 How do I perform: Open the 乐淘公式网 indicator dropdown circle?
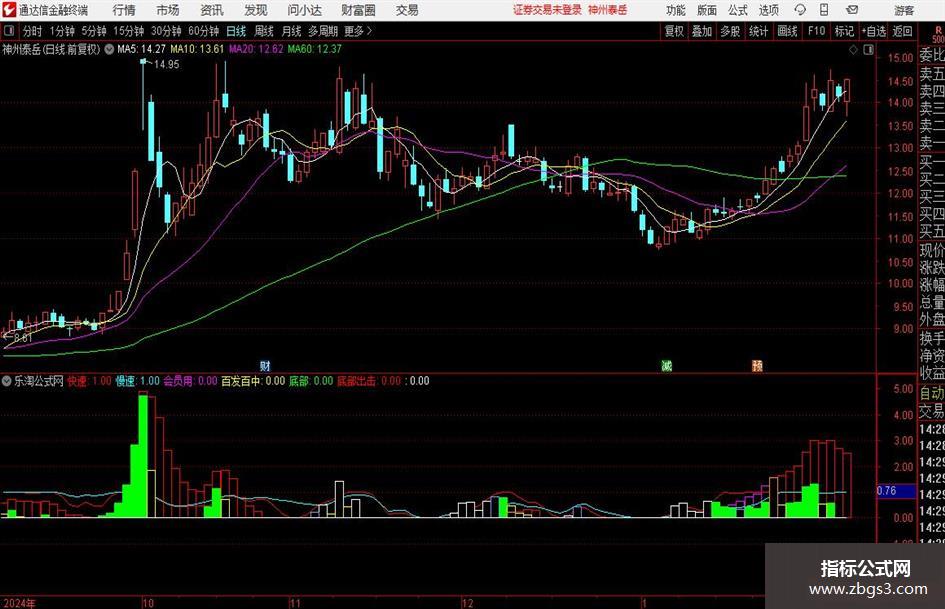7,381
